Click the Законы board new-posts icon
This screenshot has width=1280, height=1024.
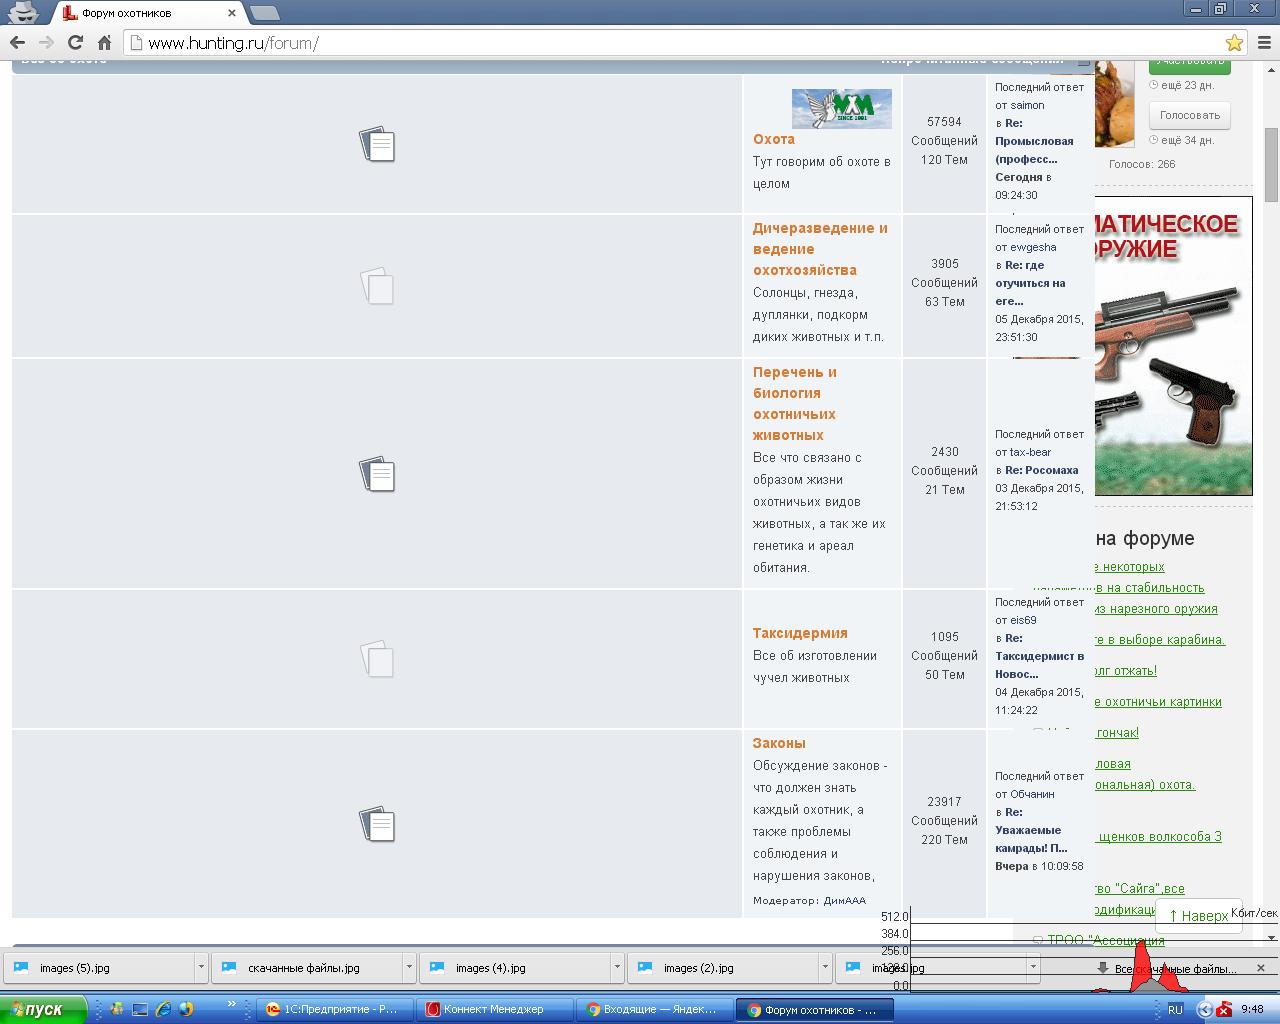click(377, 825)
